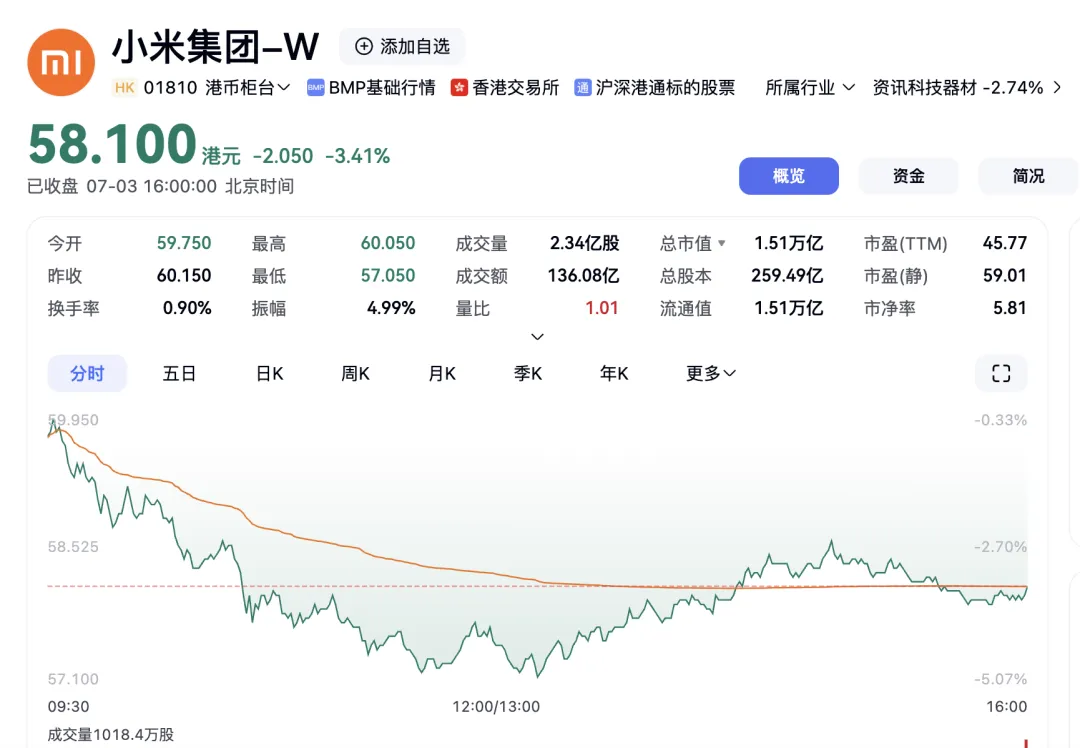
Task: Click the -5.07% chart axis label
Action: pos(1000,679)
